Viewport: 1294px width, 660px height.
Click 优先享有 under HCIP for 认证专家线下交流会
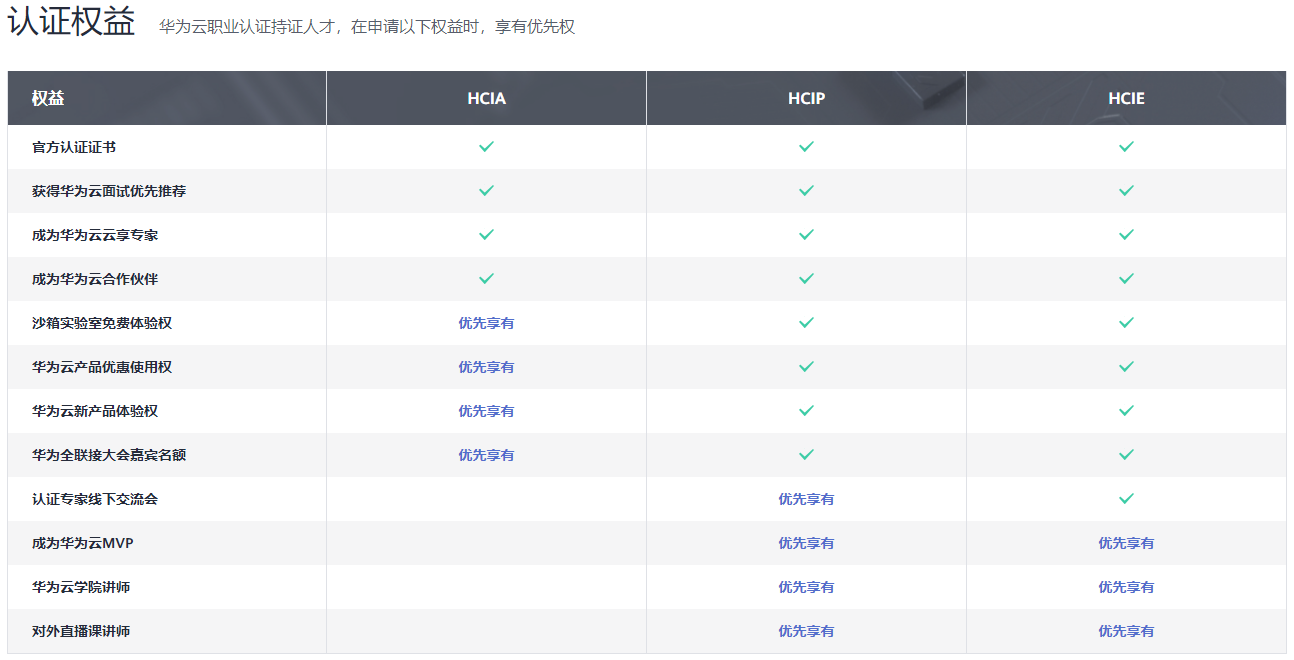click(x=806, y=499)
